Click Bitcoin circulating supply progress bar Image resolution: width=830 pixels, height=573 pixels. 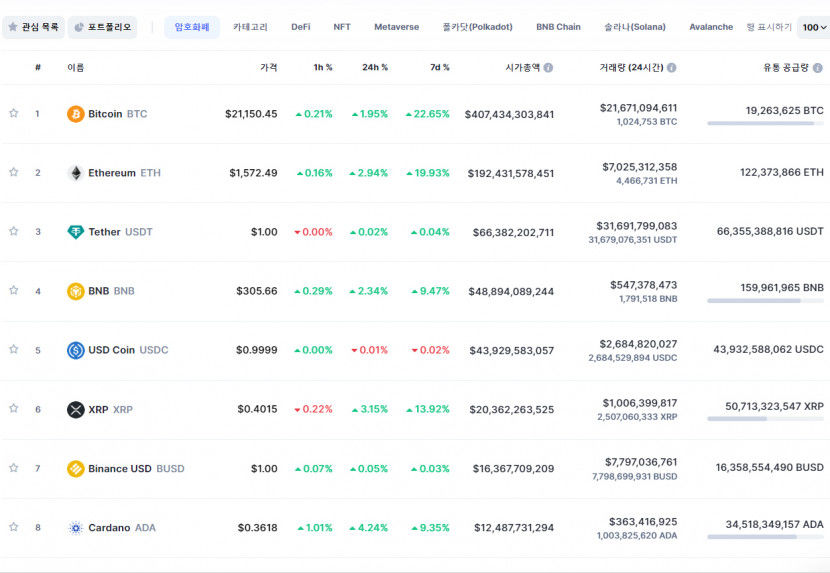(x=765, y=123)
